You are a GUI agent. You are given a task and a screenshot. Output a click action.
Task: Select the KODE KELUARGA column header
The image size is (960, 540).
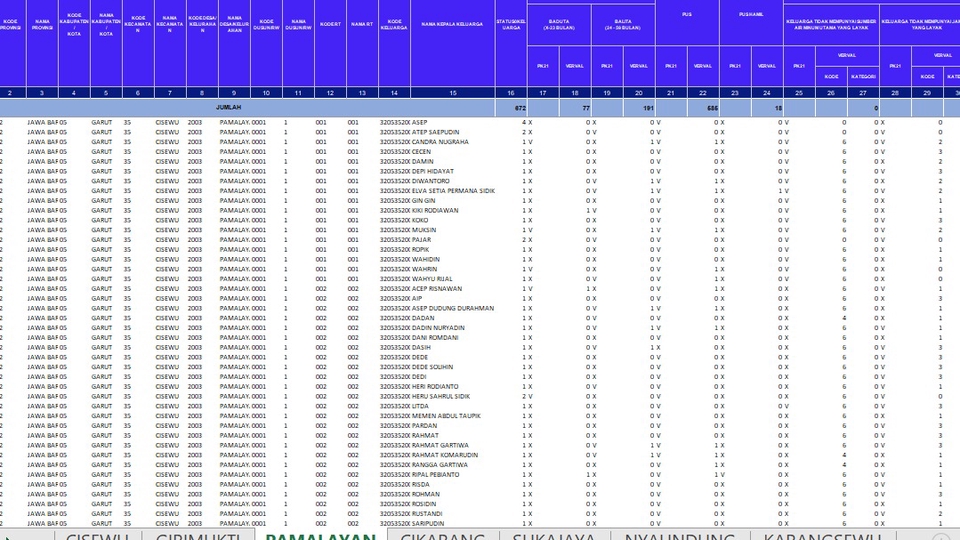394,43
